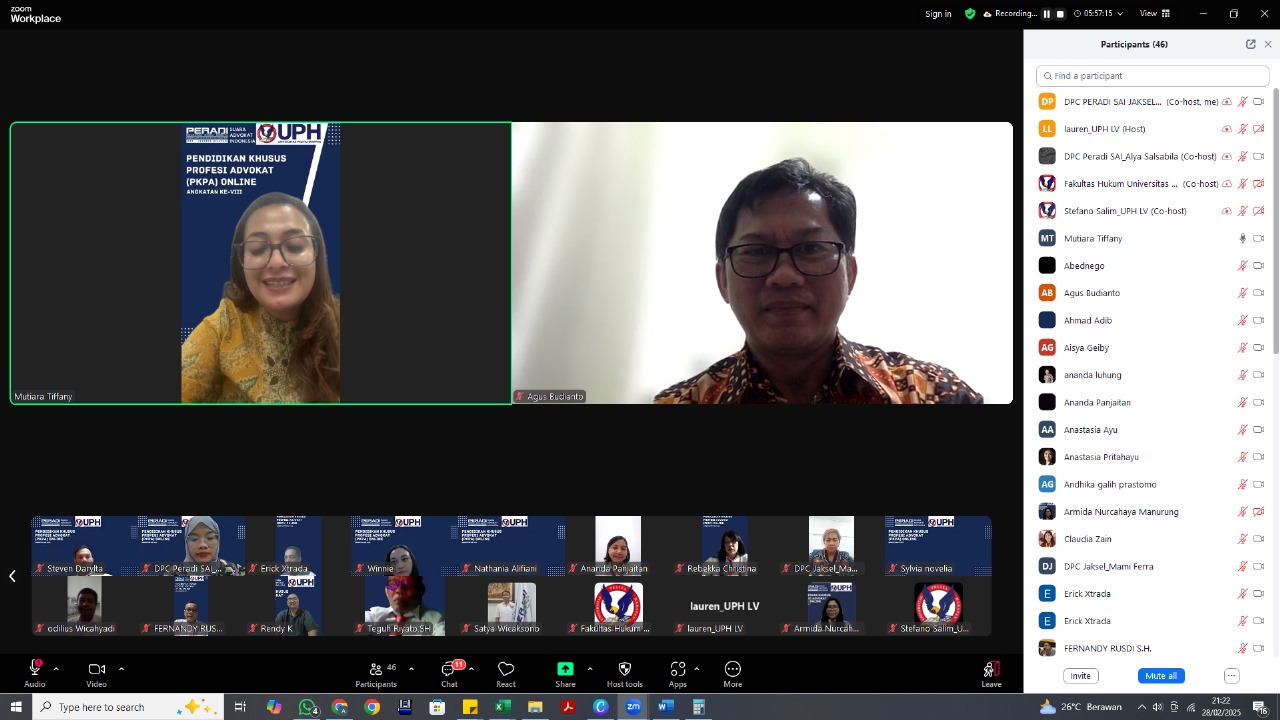
Task: Toggle video icon for Claudia Zain
Action: [x=1259, y=539]
